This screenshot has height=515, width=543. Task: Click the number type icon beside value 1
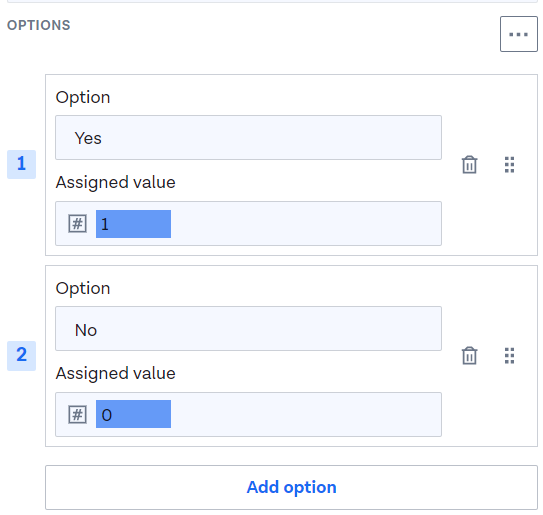pyautogui.click(x=77, y=223)
